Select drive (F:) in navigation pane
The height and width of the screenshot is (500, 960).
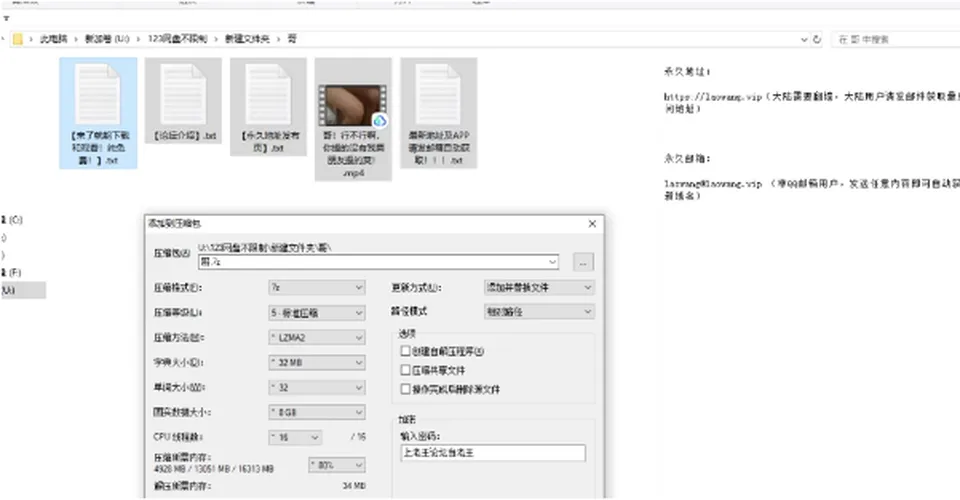(12, 272)
